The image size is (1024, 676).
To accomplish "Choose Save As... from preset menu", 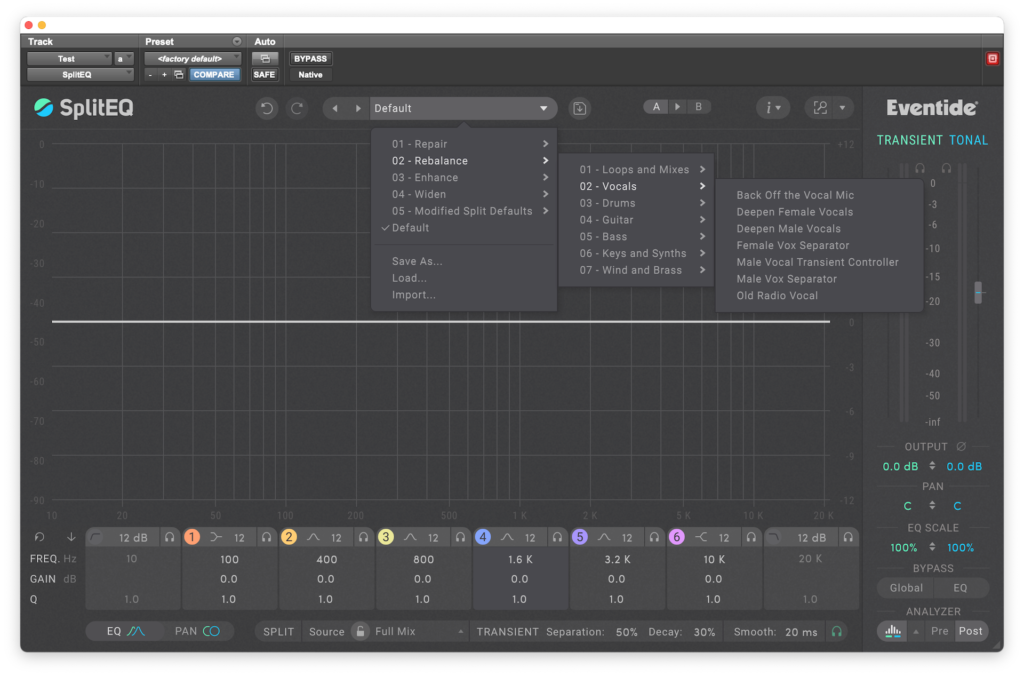I will tap(416, 261).
